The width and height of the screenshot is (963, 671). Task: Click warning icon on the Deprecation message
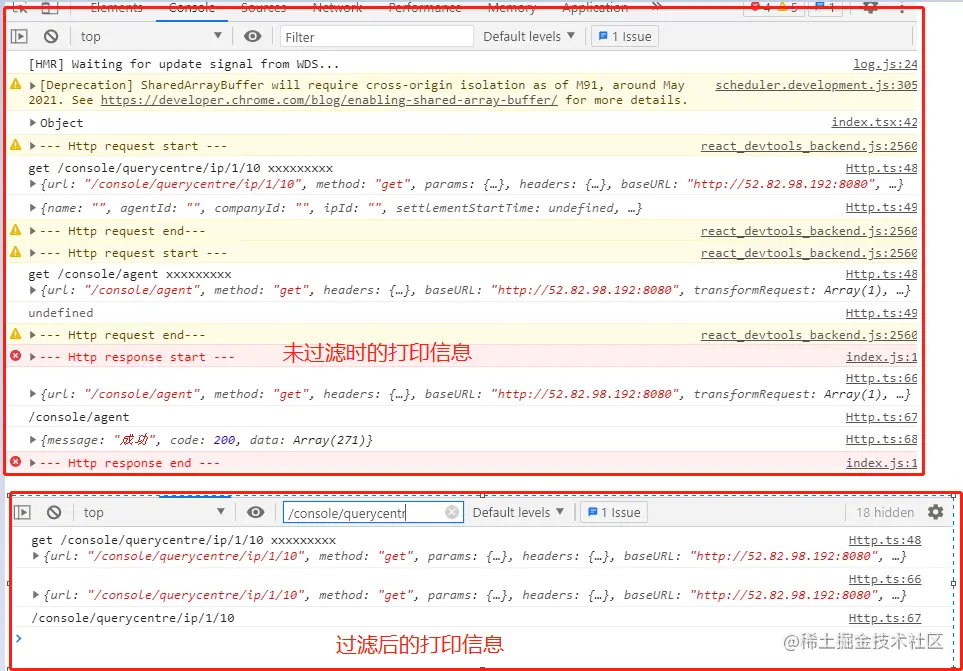pos(16,85)
